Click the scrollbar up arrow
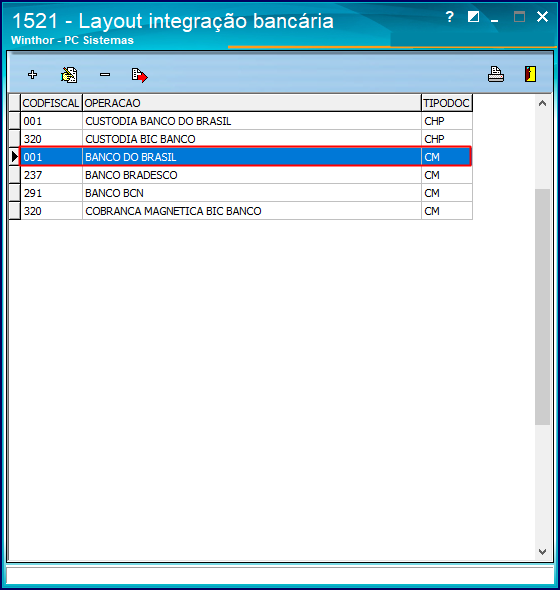This screenshot has height=590, width=560. tap(542, 103)
